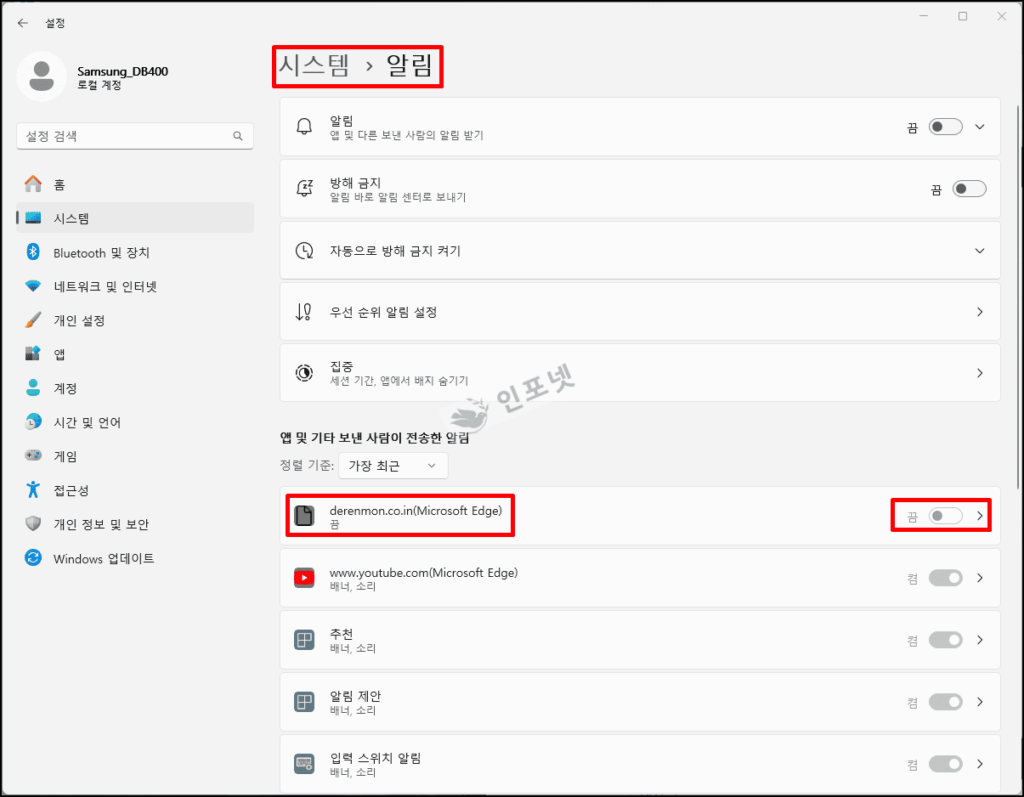Screen dimensions: 1024x797
Task: Click the bell icon next to 알림
Action: pyautogui.click(x=304, y=127)
